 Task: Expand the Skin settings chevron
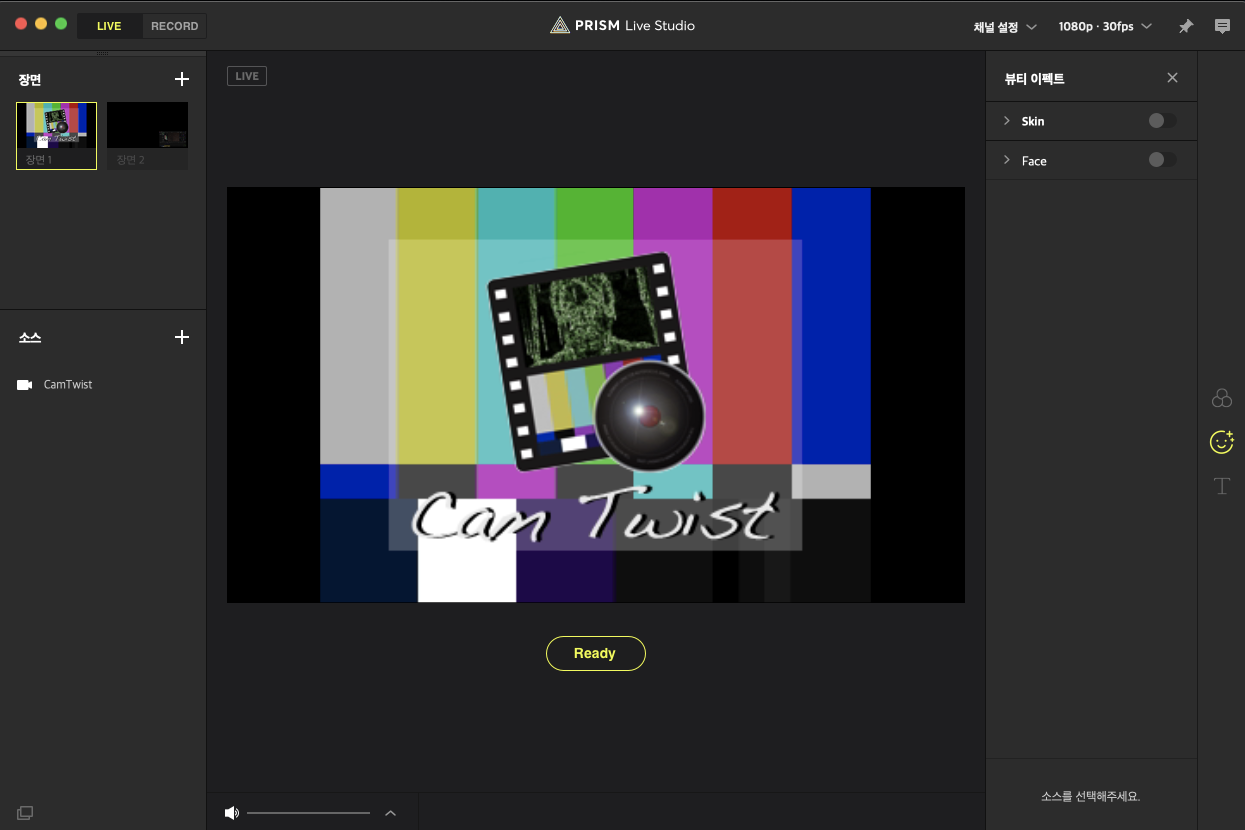pyautogui.click(x=1007, y=121)
